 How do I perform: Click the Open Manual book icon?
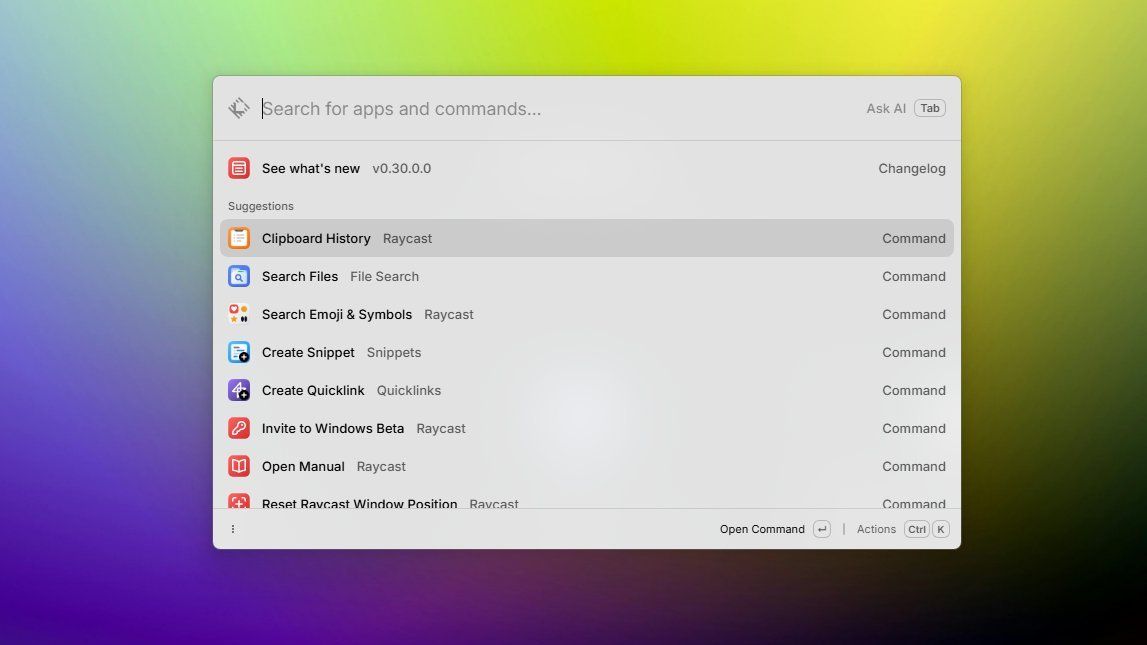click(238, 467)
